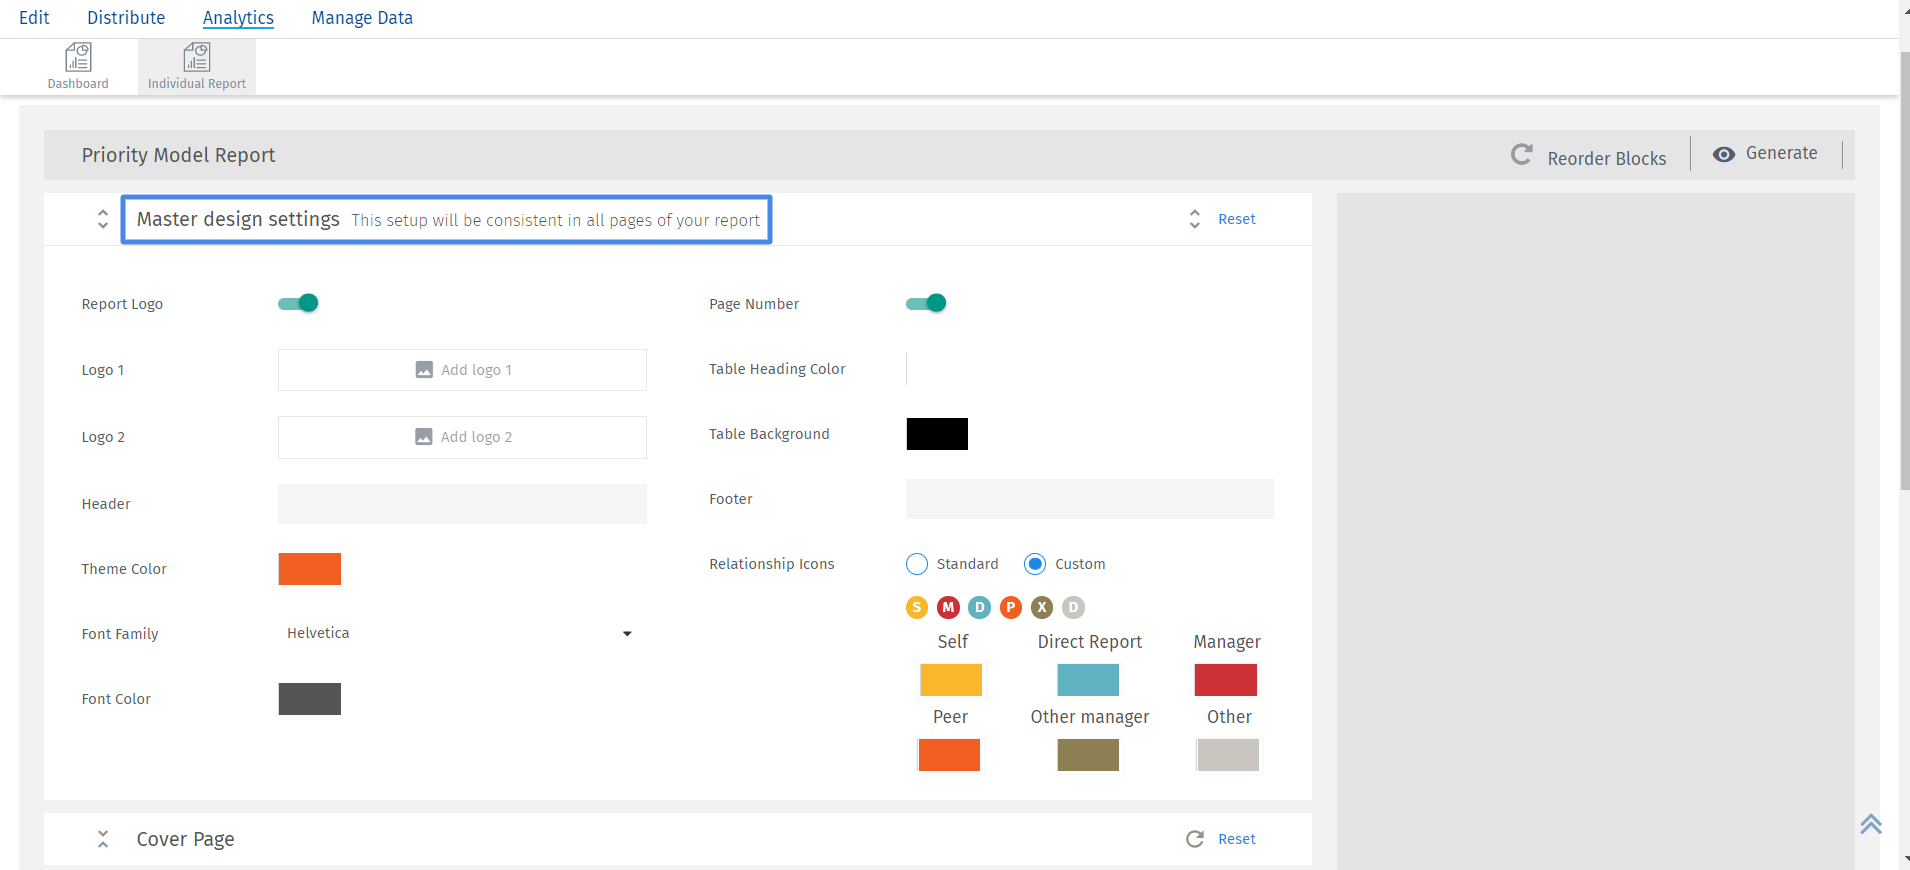Click Reset for Cover Page
Viewport: 1910px width, 870px height.
tap(1236, 839)
